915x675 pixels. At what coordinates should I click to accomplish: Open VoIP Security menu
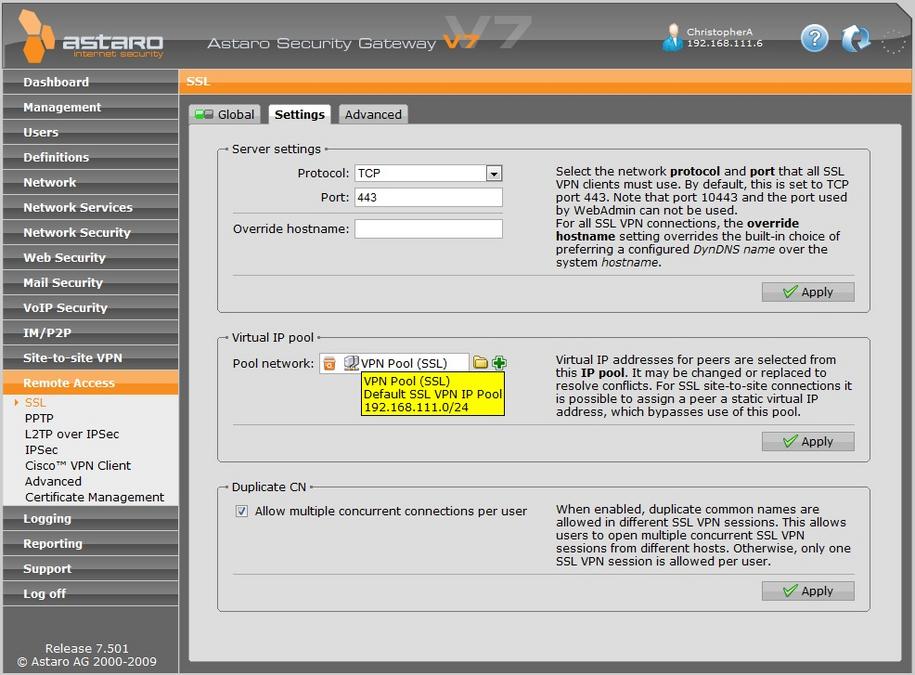tap(91, 308)
